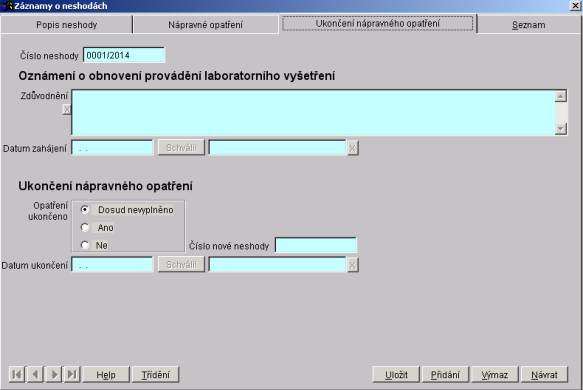The height and width of the screenshot is (390, 583).
Task: Clear the Zdůvodnění text with X button
Action: pyautogui.click(x=67, y=109)
